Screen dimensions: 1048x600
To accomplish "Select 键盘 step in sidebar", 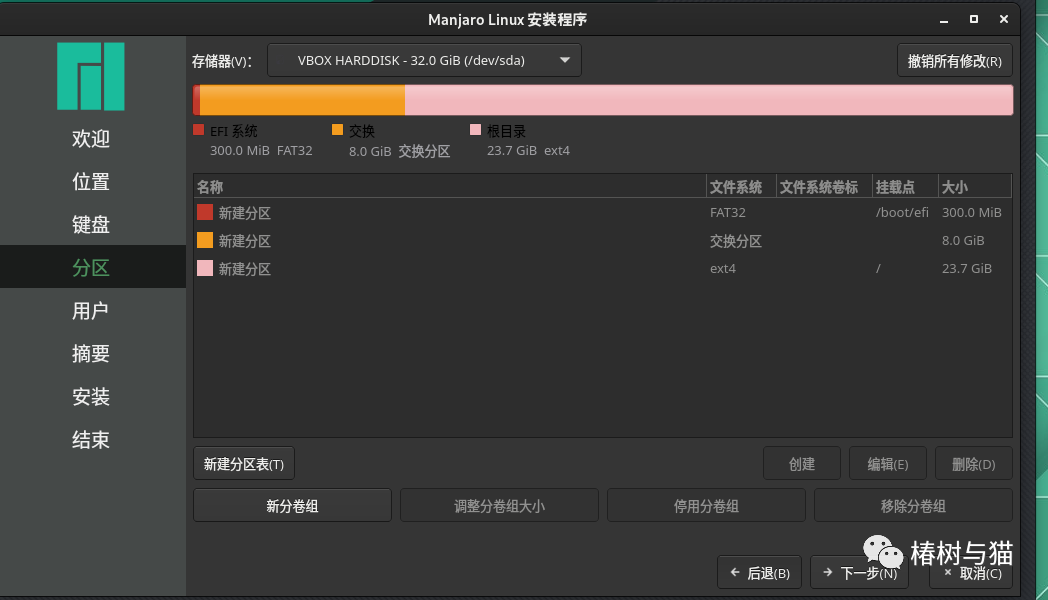I will [93, 224].
